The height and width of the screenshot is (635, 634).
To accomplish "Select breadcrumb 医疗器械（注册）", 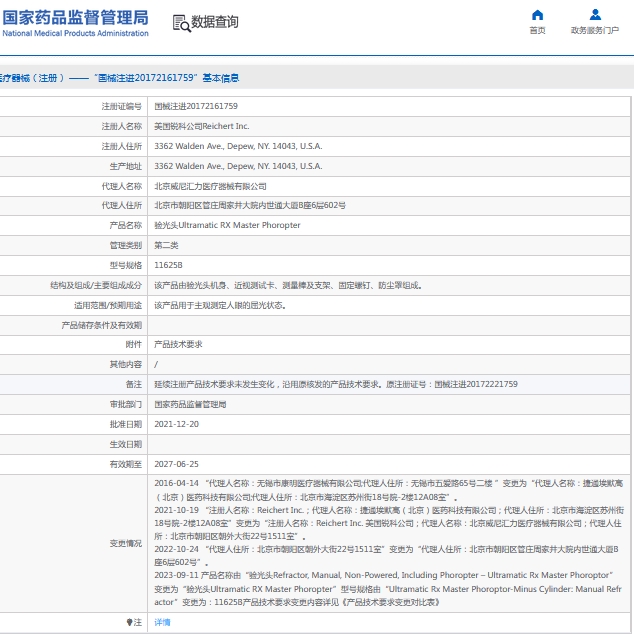I will pyautogui.click(x=30, y=77).
